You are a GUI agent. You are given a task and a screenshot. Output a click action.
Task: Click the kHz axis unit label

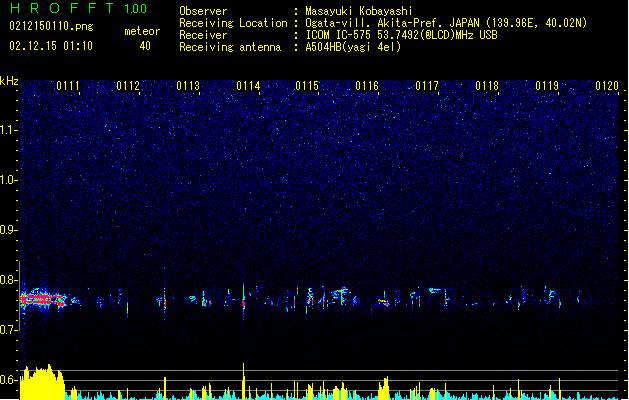tap(9, 81)
